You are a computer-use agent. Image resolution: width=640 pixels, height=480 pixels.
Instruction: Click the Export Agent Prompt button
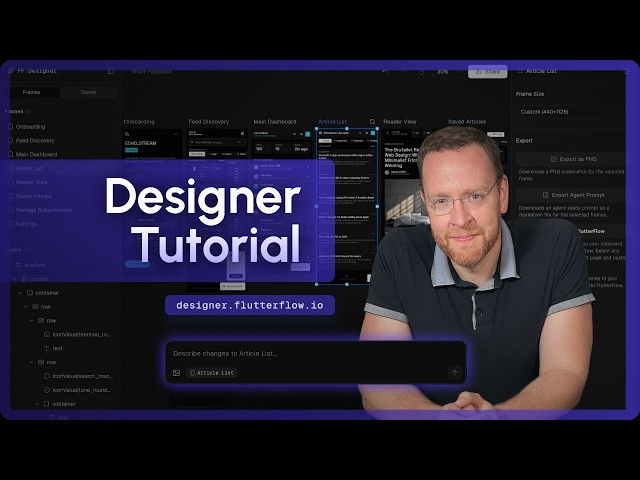click(571, 195)
